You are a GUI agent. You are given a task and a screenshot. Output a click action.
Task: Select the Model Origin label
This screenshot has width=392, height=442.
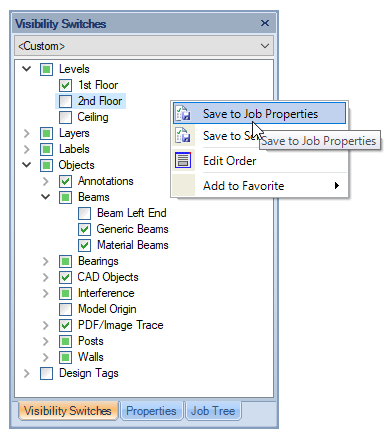107,309
